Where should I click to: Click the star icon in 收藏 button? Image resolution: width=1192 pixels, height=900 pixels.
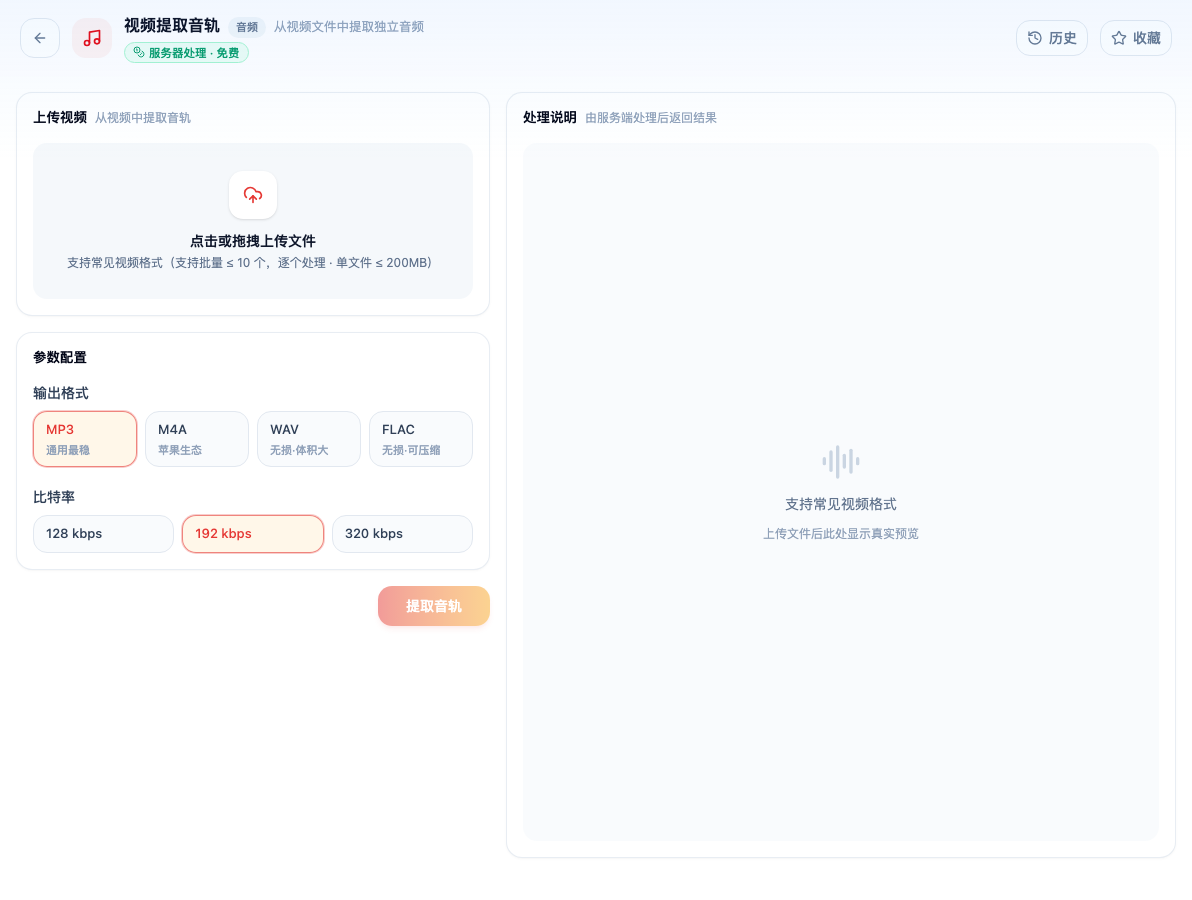pyautogui.click(x=1119, y=38)
